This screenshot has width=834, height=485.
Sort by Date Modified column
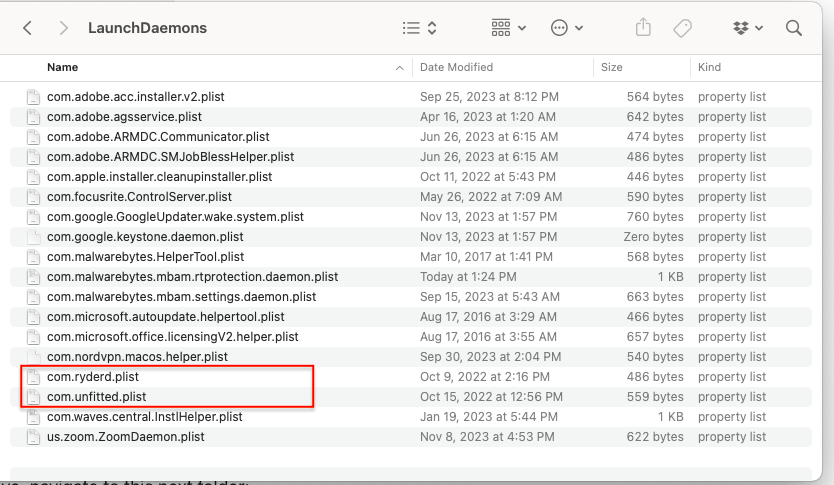(x=456, y=67)
